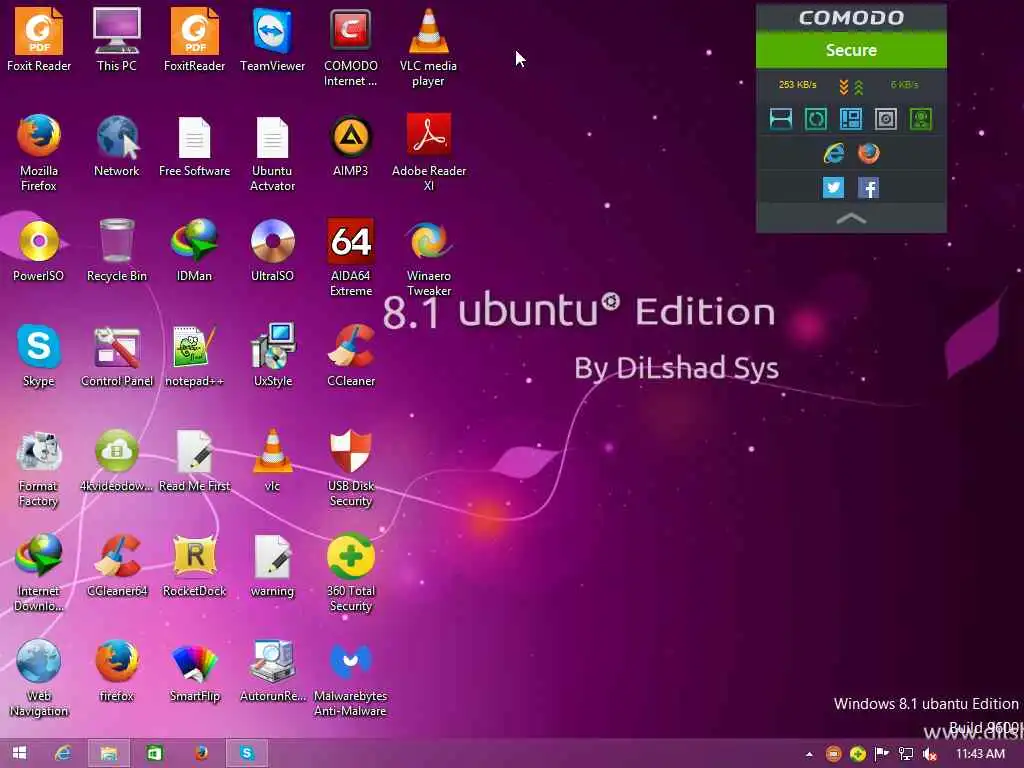Open the Free Software text file
Viewport: 1024px width, 768px height.
click(x=194, y=145)
